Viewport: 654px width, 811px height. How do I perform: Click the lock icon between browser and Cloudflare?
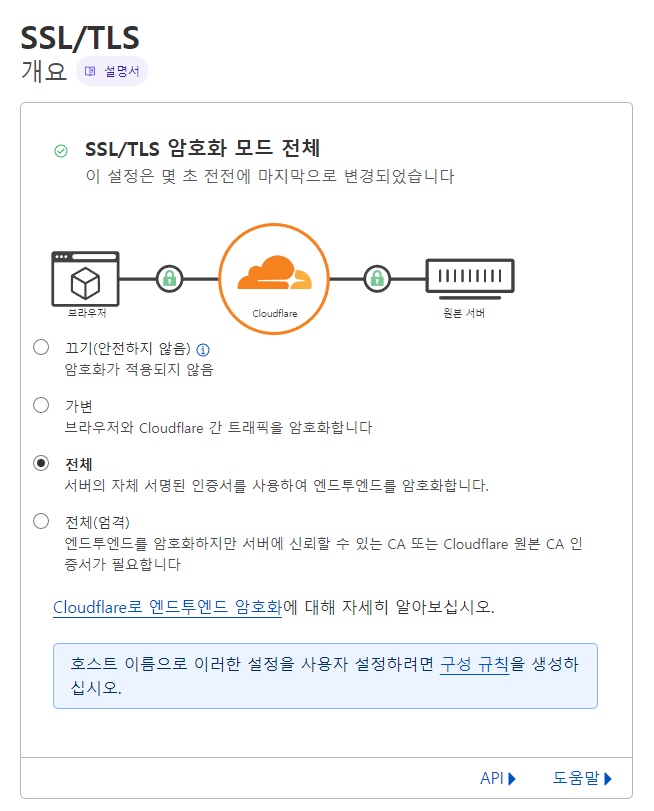[x=170, y=278]
